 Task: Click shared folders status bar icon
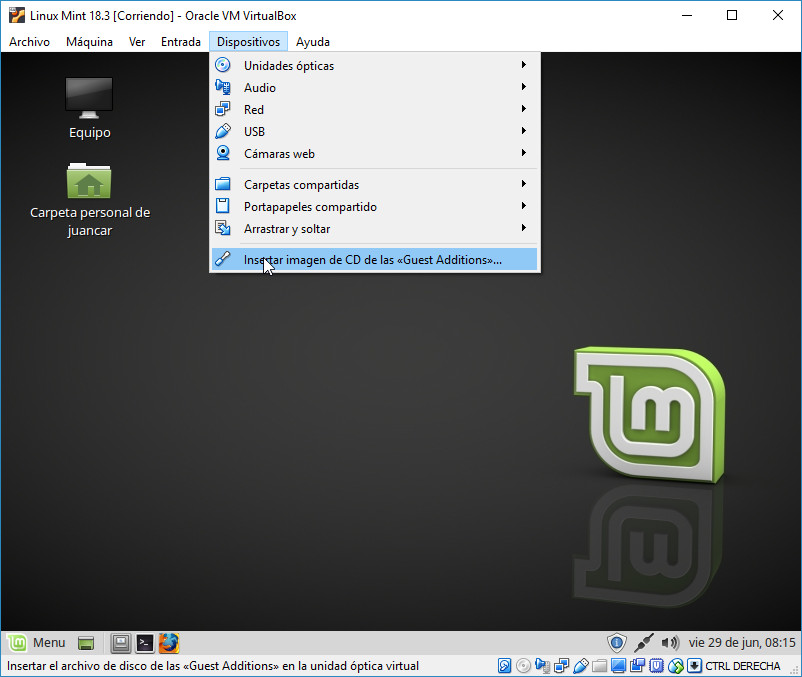599,666
